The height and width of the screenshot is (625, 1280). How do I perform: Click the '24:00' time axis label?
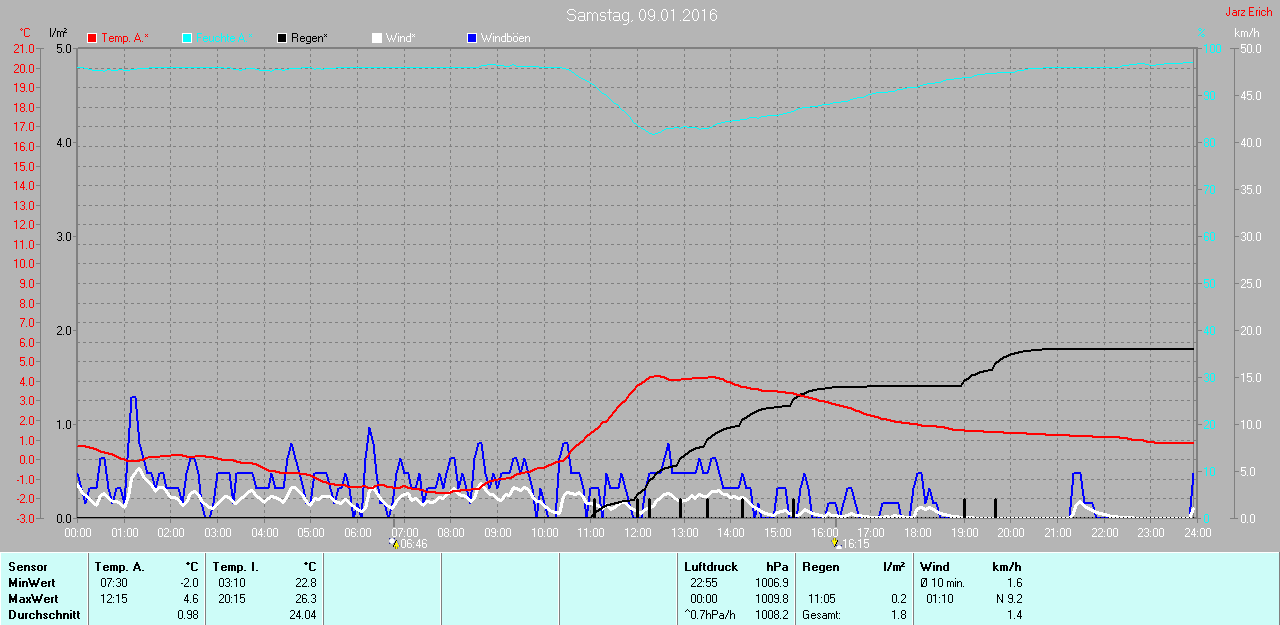(1197, 533)
